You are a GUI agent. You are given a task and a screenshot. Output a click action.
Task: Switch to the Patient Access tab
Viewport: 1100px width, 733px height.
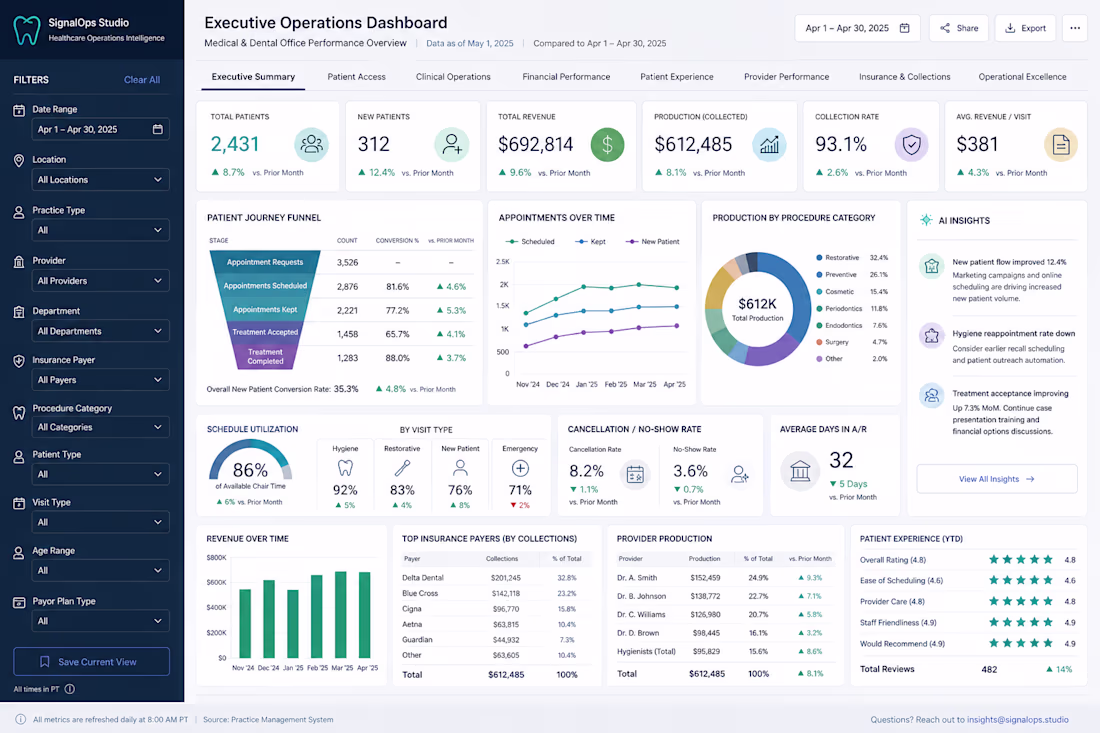(356, 76)
